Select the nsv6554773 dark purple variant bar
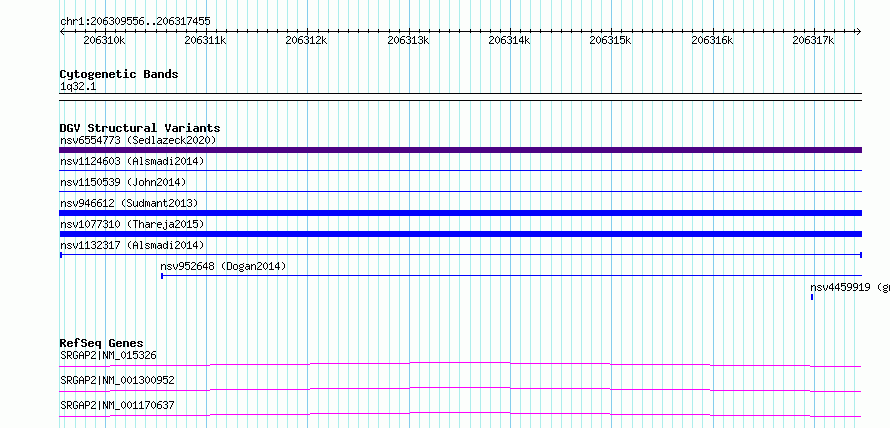The image size is (890, 428). 460,150
